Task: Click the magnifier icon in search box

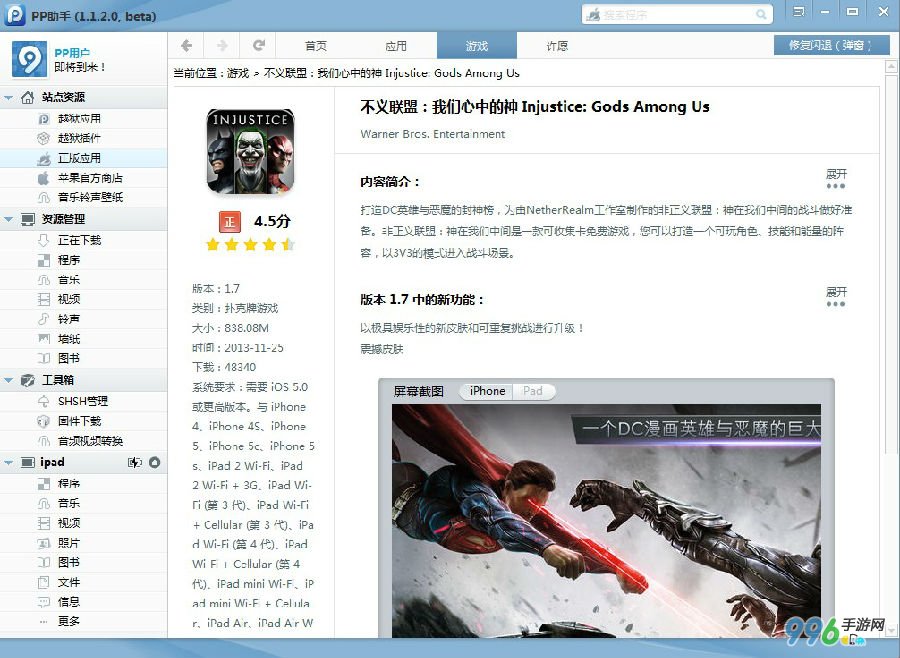Action: point(761,14)
